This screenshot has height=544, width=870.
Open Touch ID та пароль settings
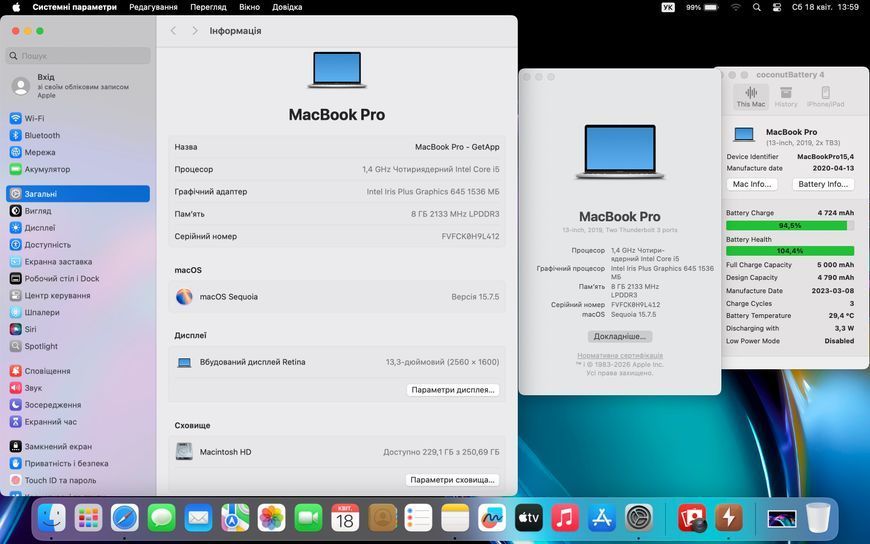[x=53, y=480]
